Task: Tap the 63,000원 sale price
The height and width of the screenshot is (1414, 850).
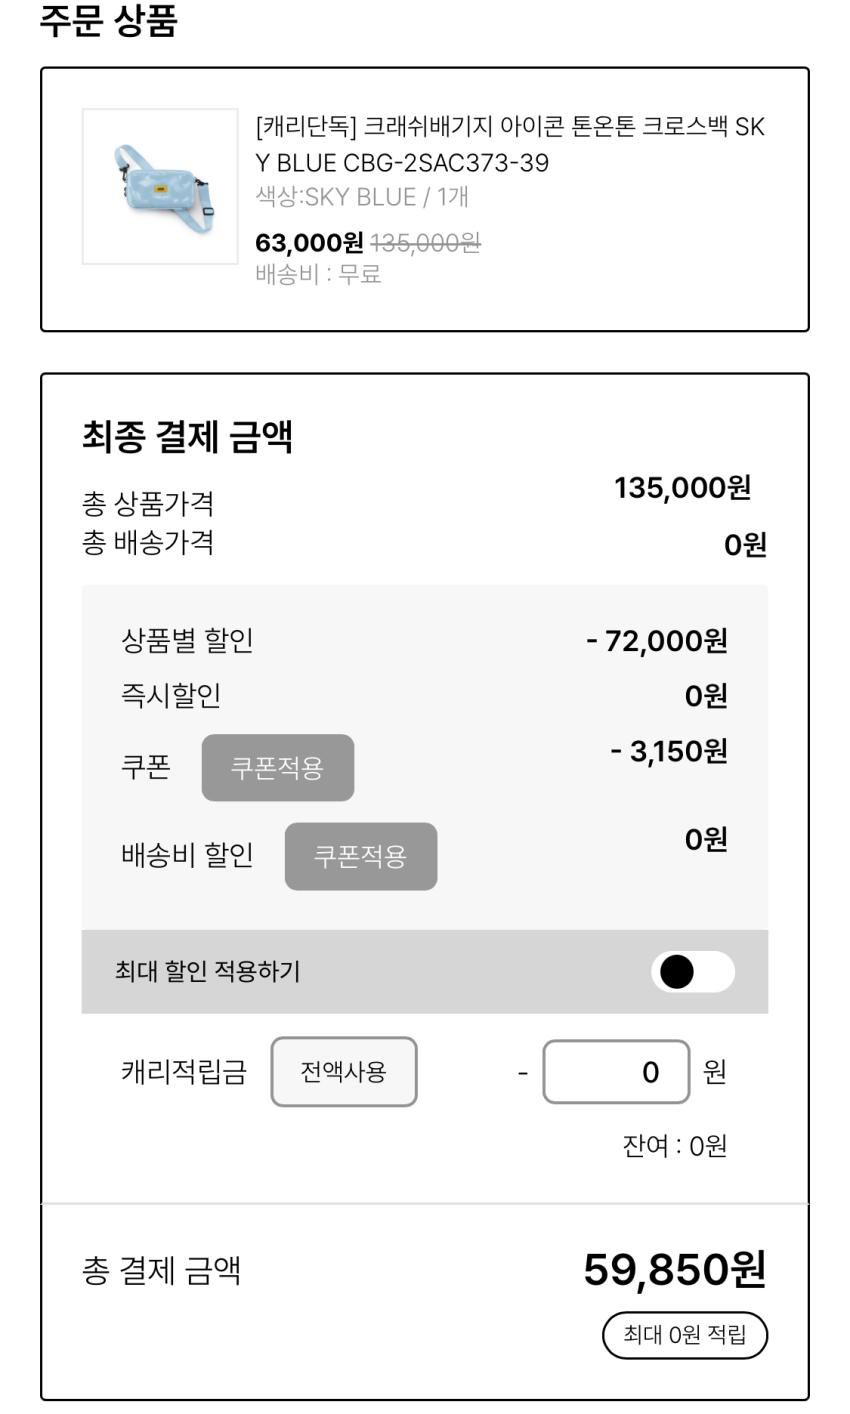Action: (x=310, y=243)
